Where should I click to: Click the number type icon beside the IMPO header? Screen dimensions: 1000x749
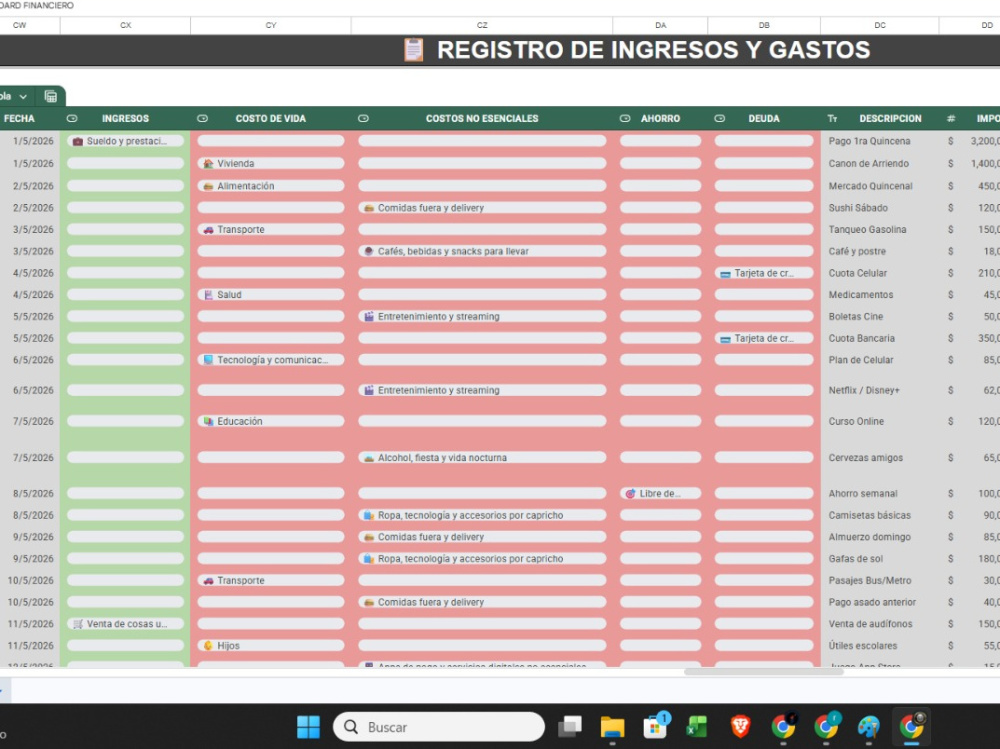click(951, 119)
